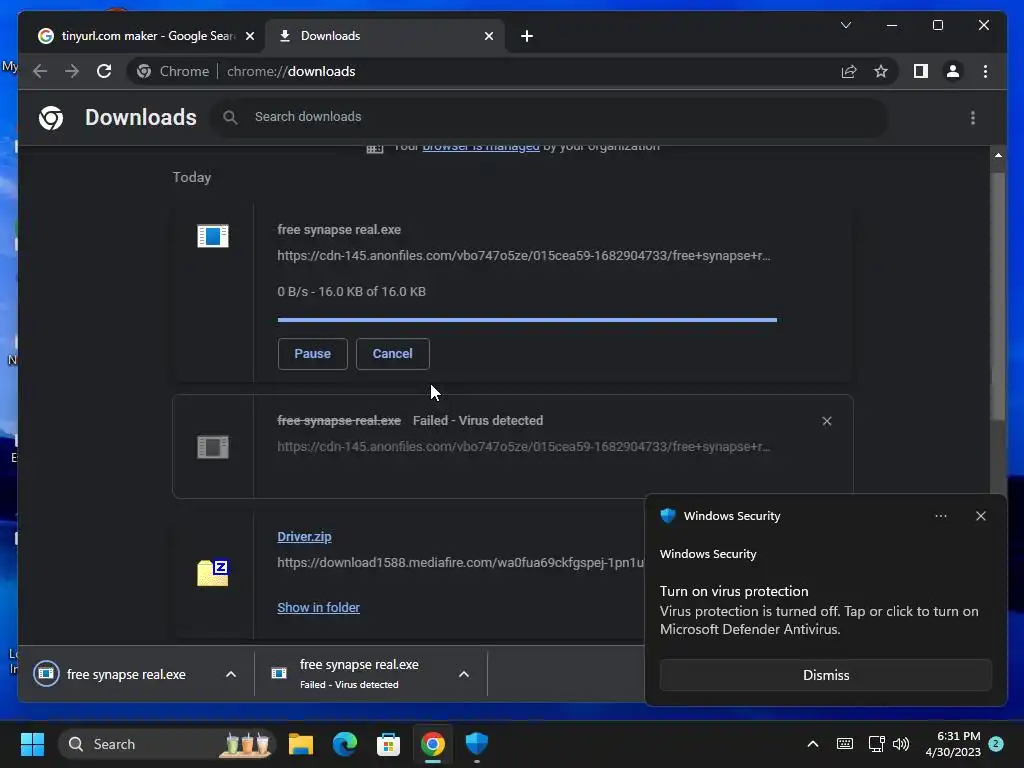Close the tinyurl.com maker tab

coord(249,36)
